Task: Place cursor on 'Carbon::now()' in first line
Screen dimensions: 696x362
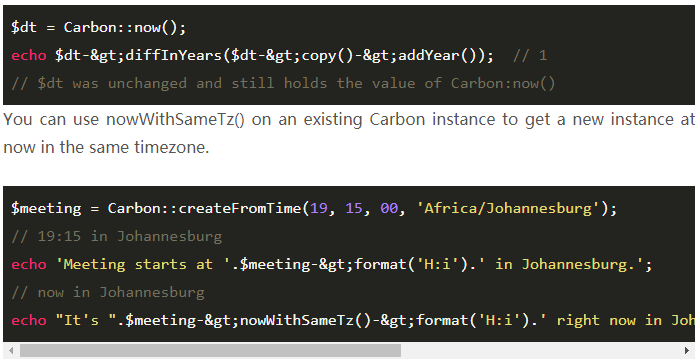Action: tap(125, 28)
